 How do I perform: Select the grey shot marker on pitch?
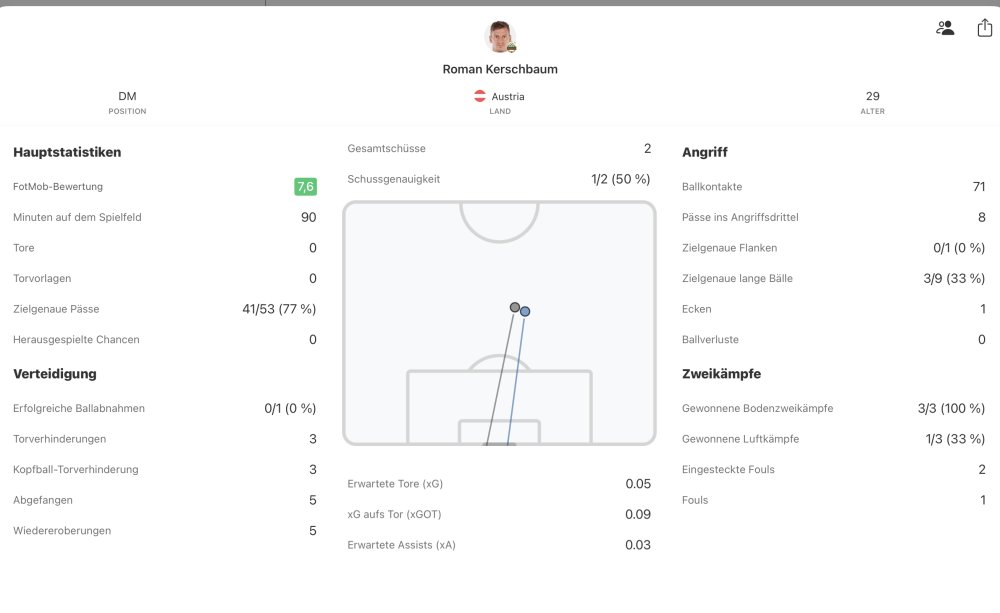coord(515,307)
